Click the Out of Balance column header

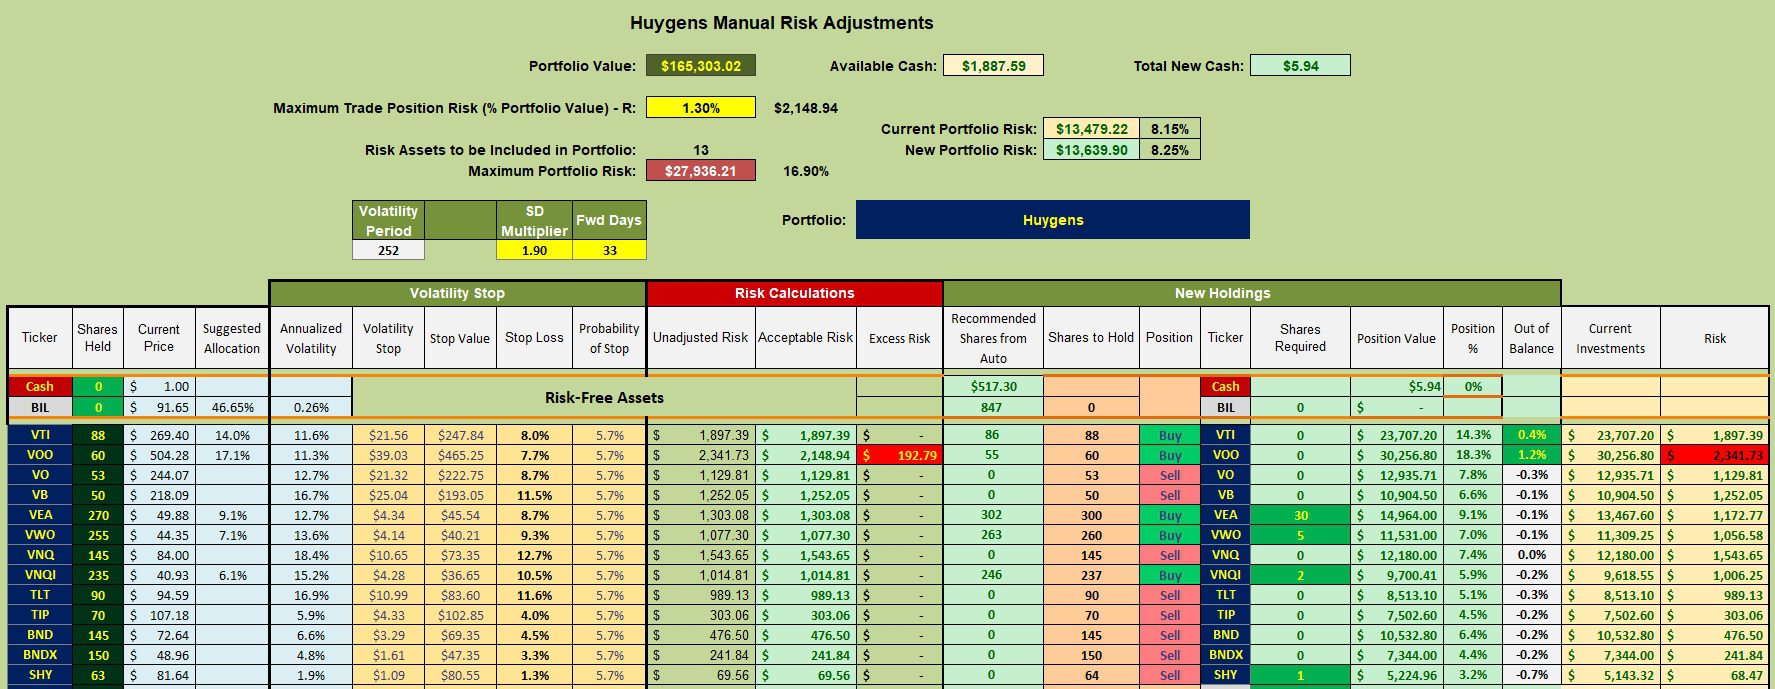[1531, 338]
